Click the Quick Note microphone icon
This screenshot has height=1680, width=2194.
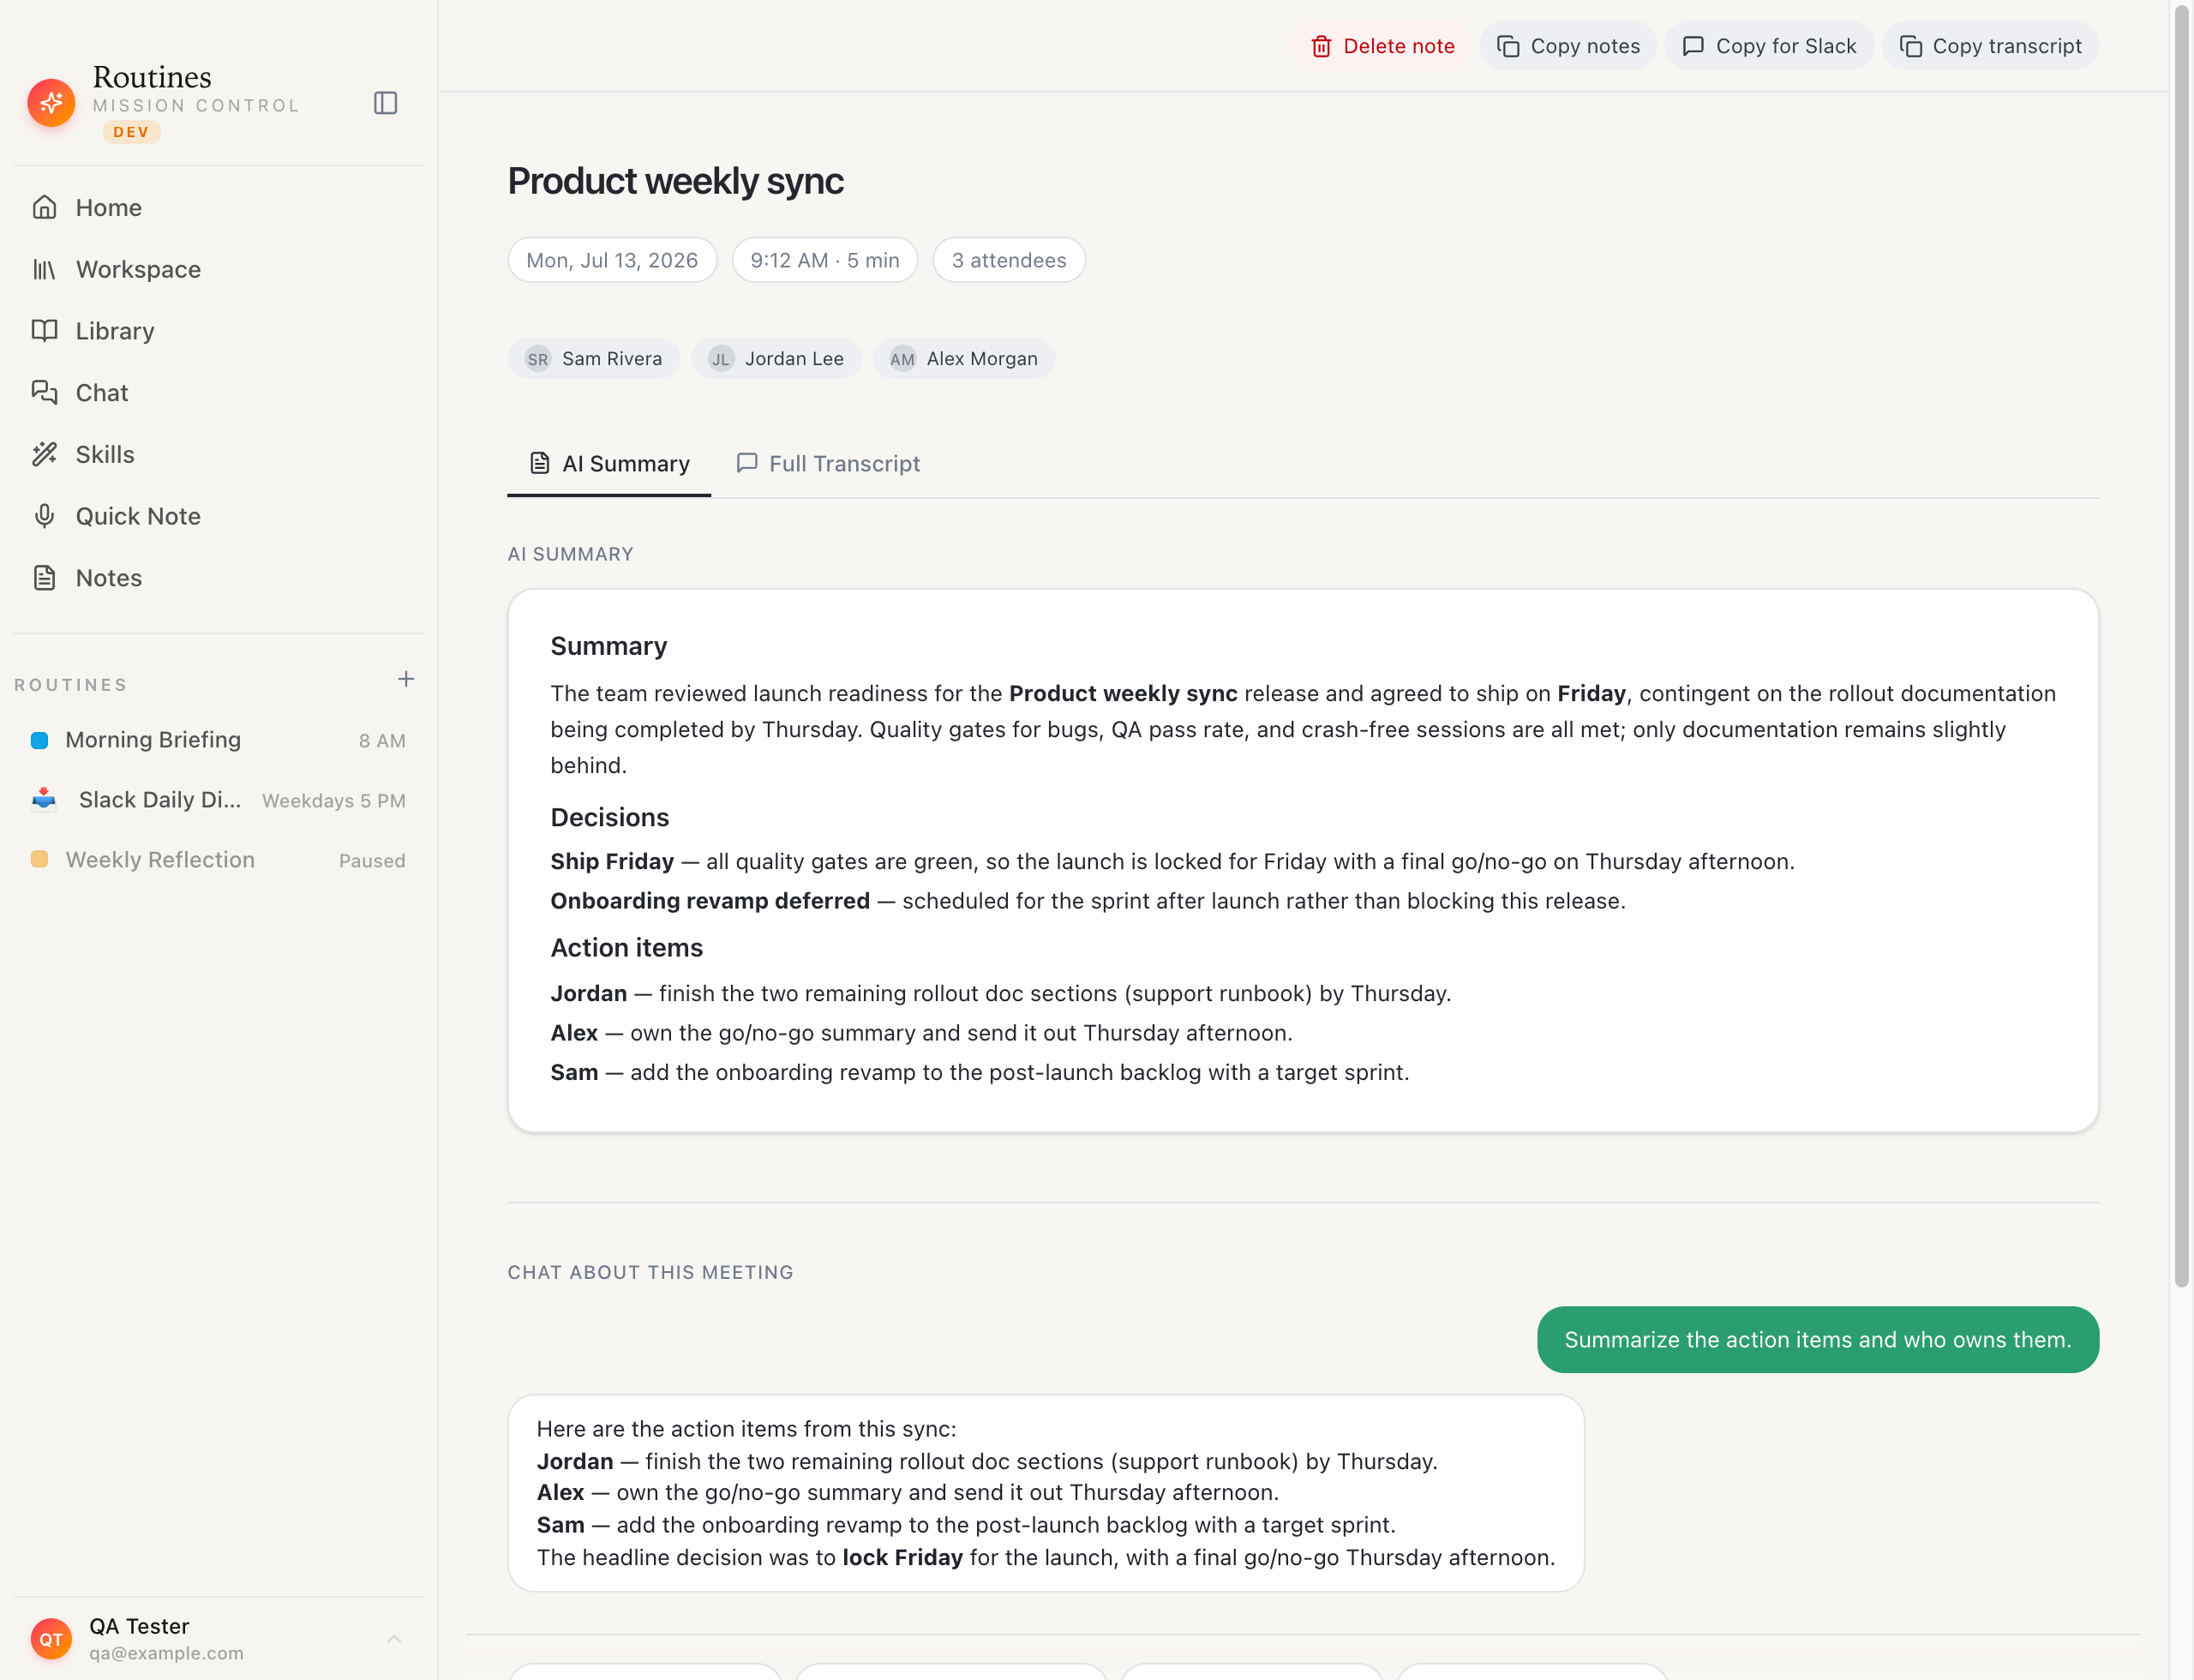pos(44,516)
